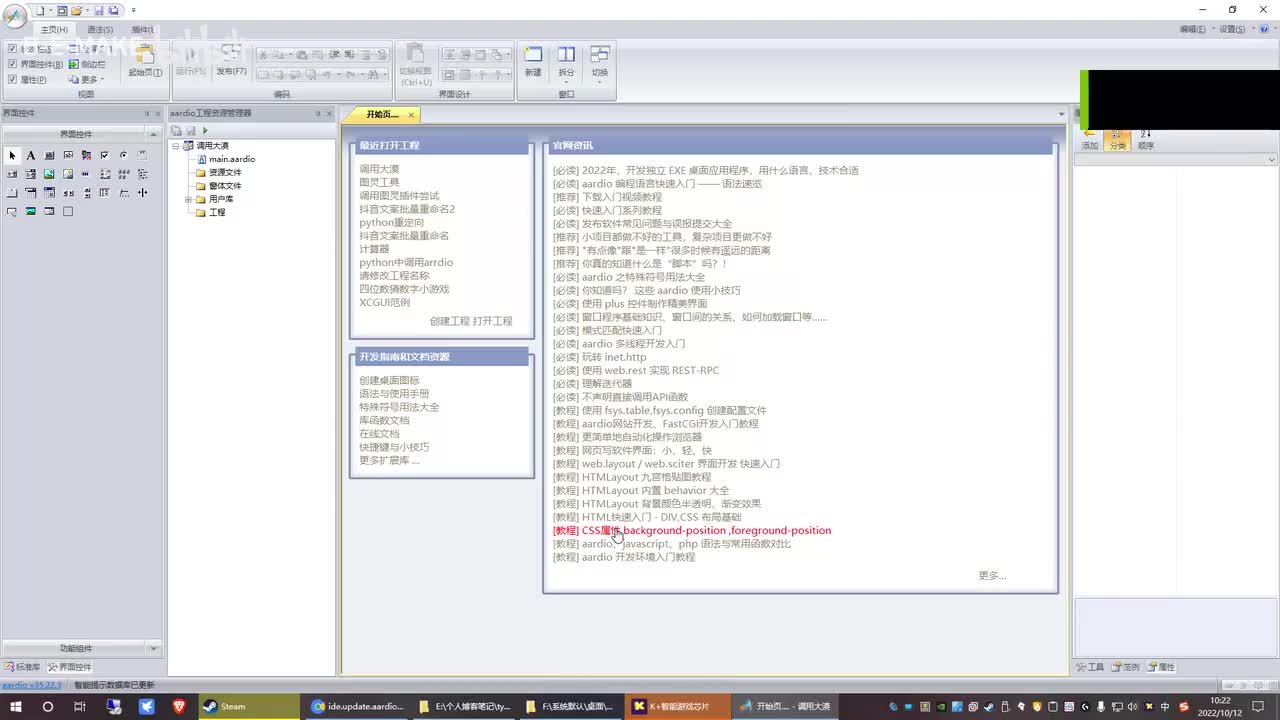This screenshot has width=1280, height=720.
Task: Select the splitter control in the toolbox
Action: pos(142,192)
